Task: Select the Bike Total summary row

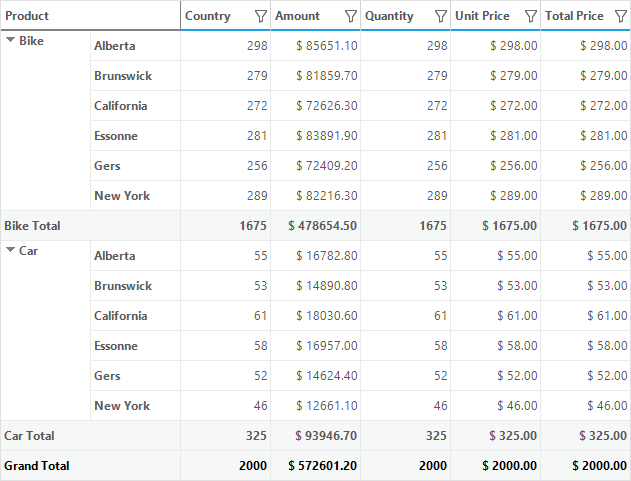Action: coord(315,226)
